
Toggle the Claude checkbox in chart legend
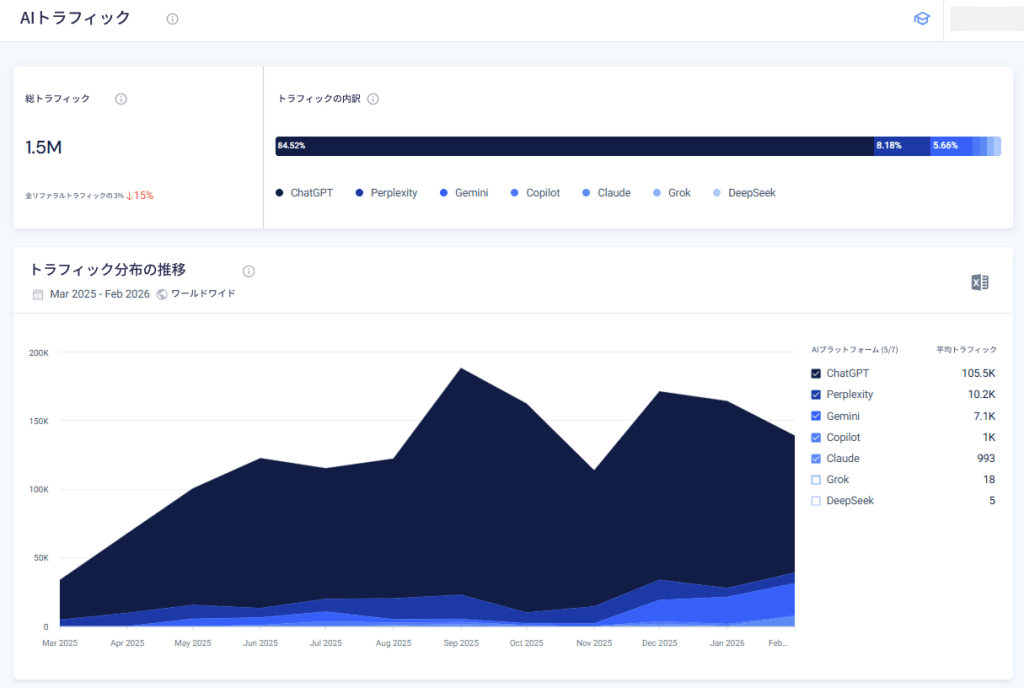816,458
